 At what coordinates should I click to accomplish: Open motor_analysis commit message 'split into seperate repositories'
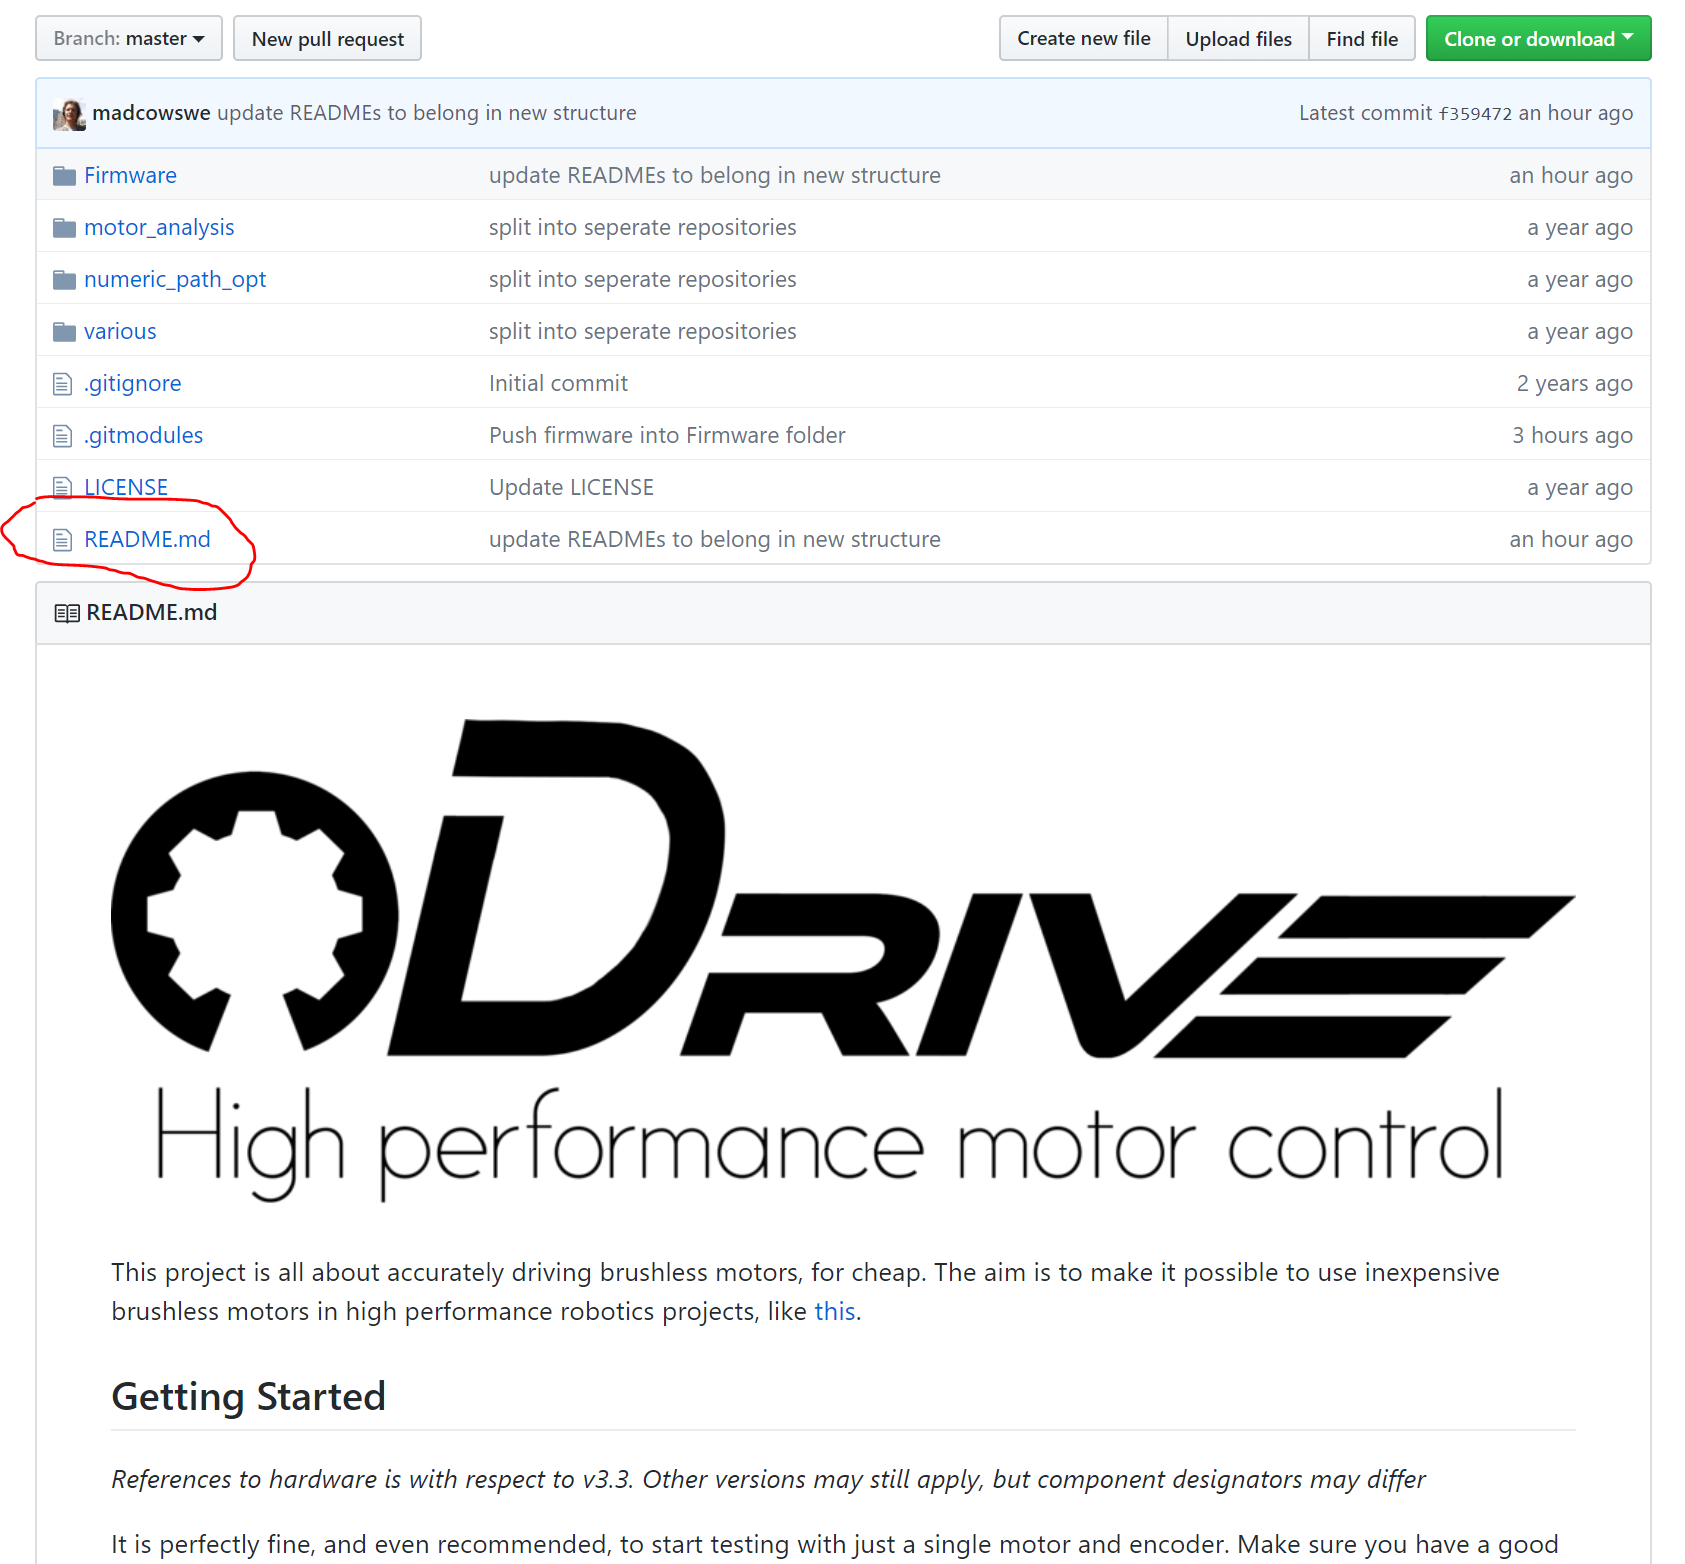643,227
